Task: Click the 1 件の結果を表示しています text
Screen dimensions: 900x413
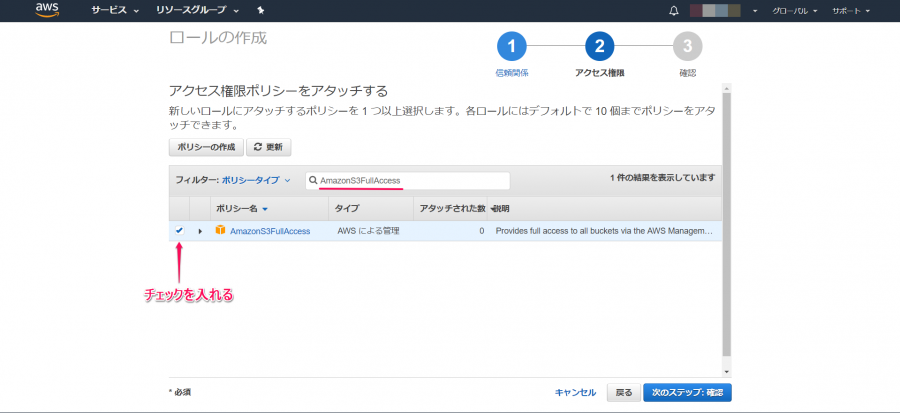Action: point(662,178)
